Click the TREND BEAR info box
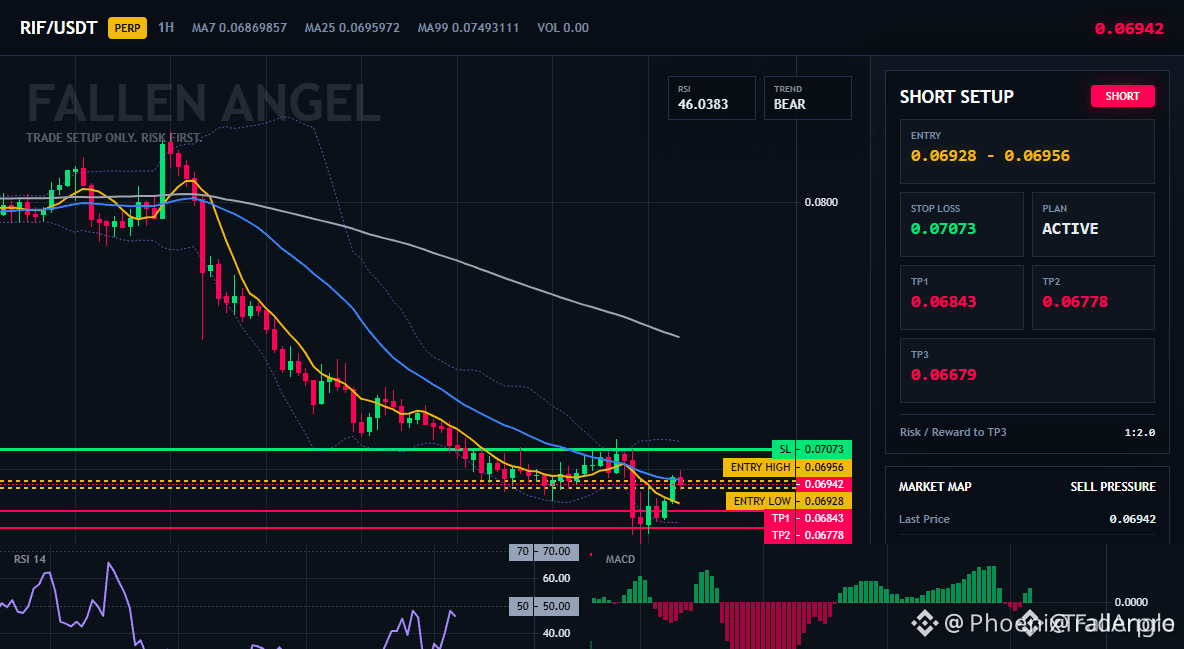 tap(807, 97)
